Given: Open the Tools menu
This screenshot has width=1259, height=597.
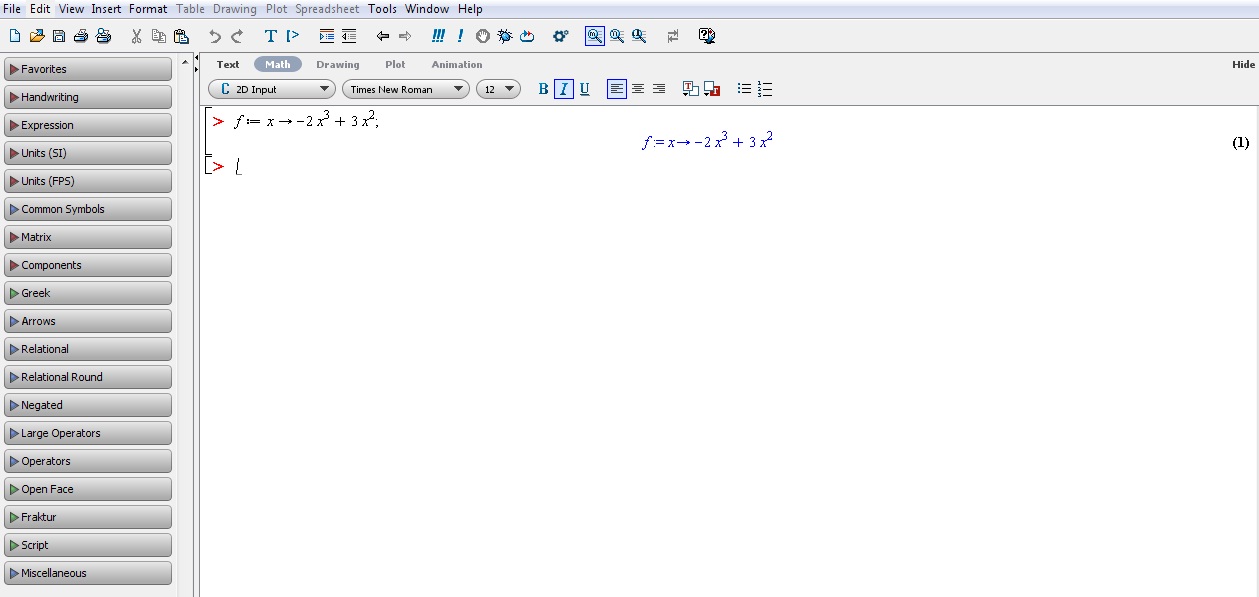Looking at the screenshot, I should [381, 8].
